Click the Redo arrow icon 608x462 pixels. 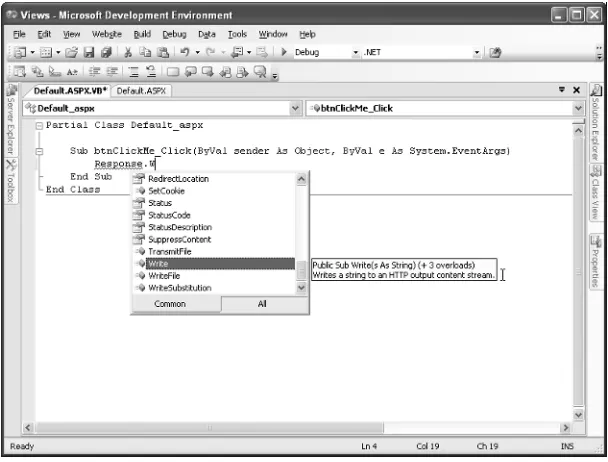click(211, 52)
